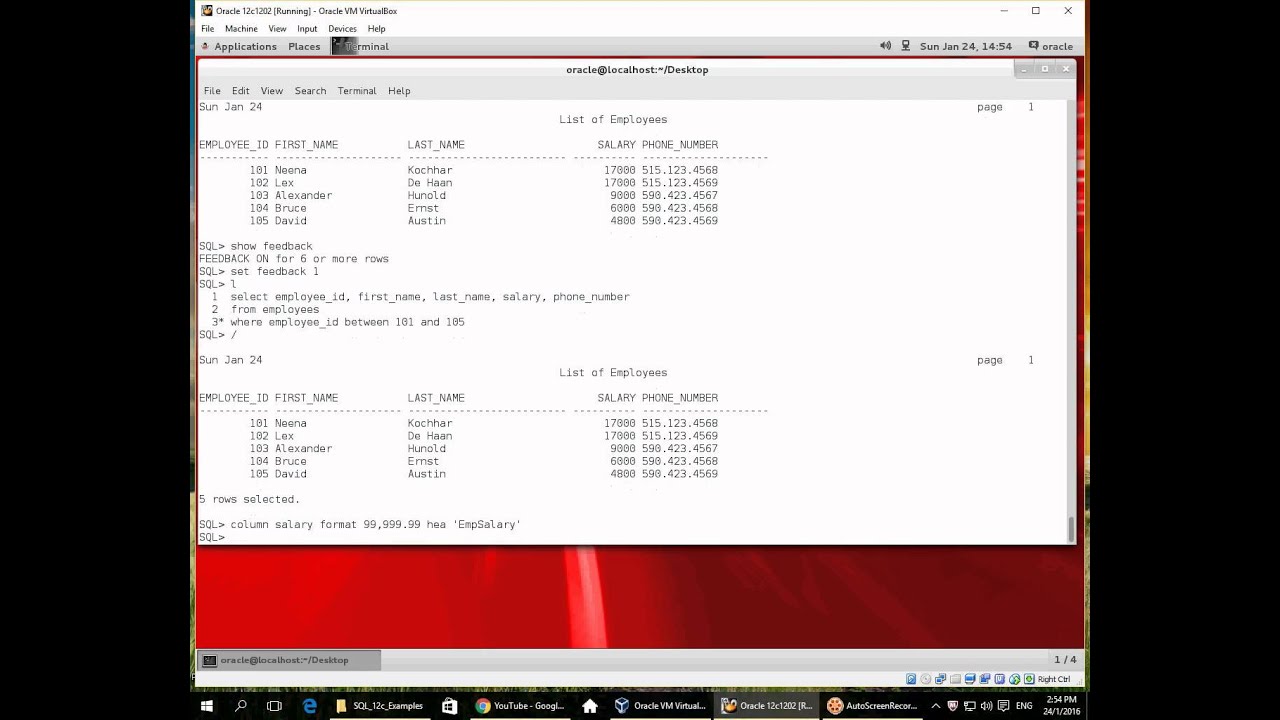Open the terminal File menu

pyautogui.click(x=212, y=91)
